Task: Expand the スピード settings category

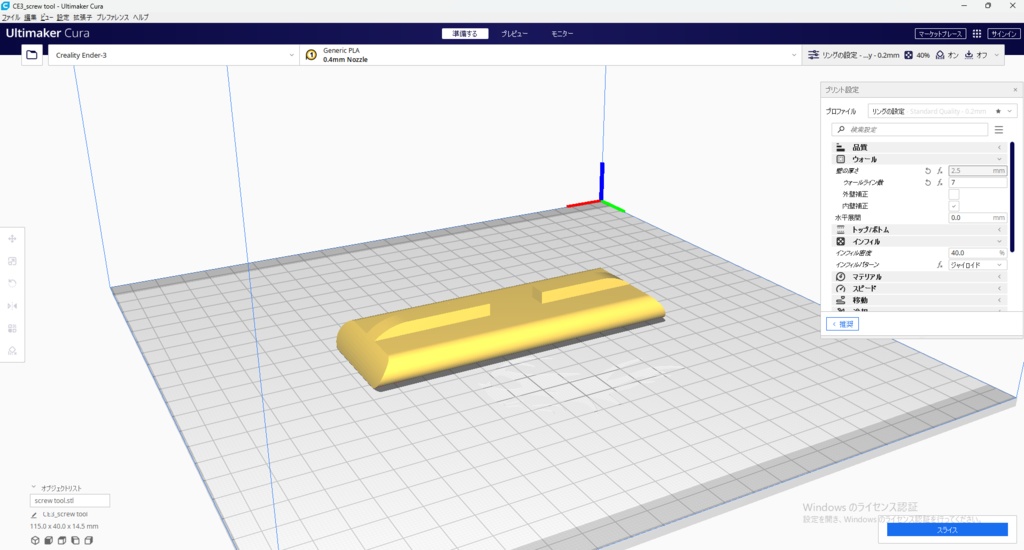Action: (x=919, y=289)
